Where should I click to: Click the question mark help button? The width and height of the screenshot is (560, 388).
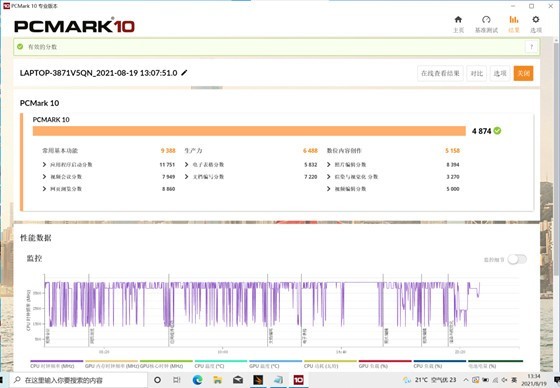click(531, 47)
